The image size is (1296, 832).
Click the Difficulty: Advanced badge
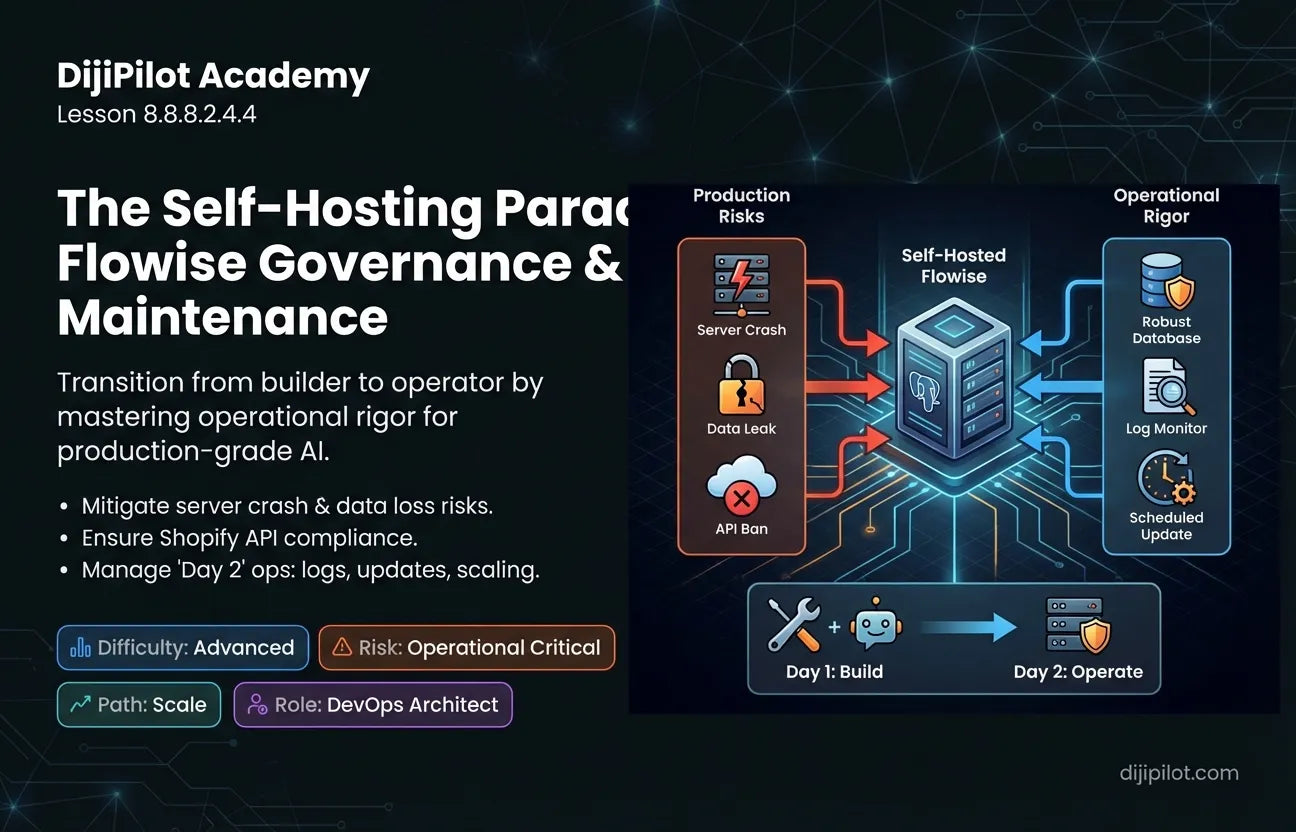[x=182, y=648]
